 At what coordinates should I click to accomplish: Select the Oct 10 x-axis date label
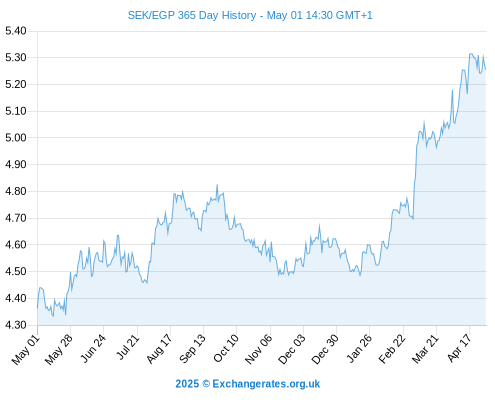coord(226,348)
